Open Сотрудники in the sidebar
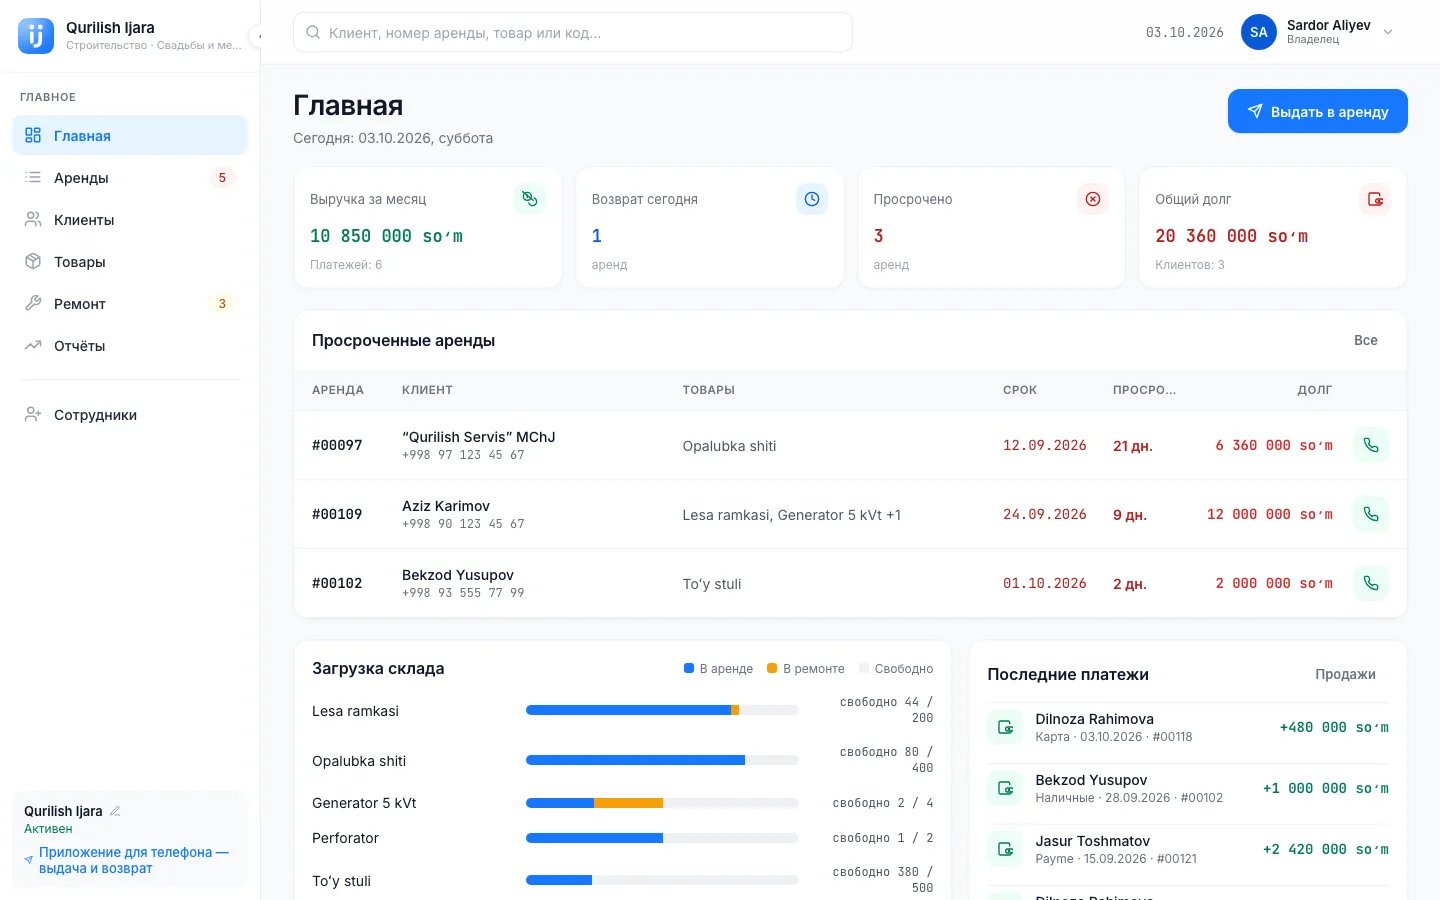 [130, 415]
